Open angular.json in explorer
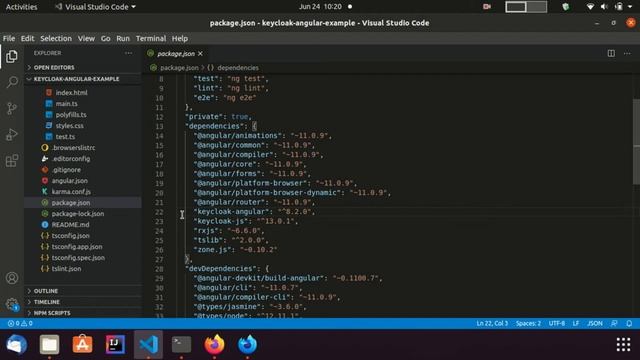This screenshot has height=360, width=640. click(69, 181)
